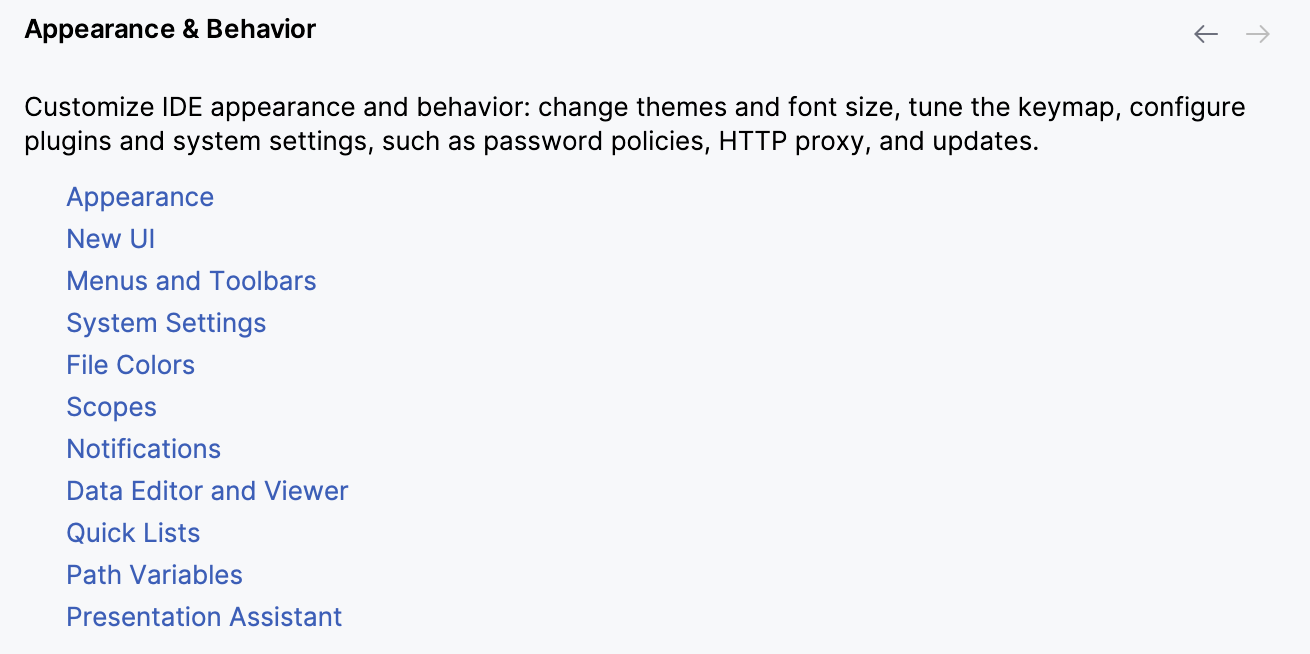Open the Quick Lists page
This screenshot has width=1310, height=654.
point(133,533)
